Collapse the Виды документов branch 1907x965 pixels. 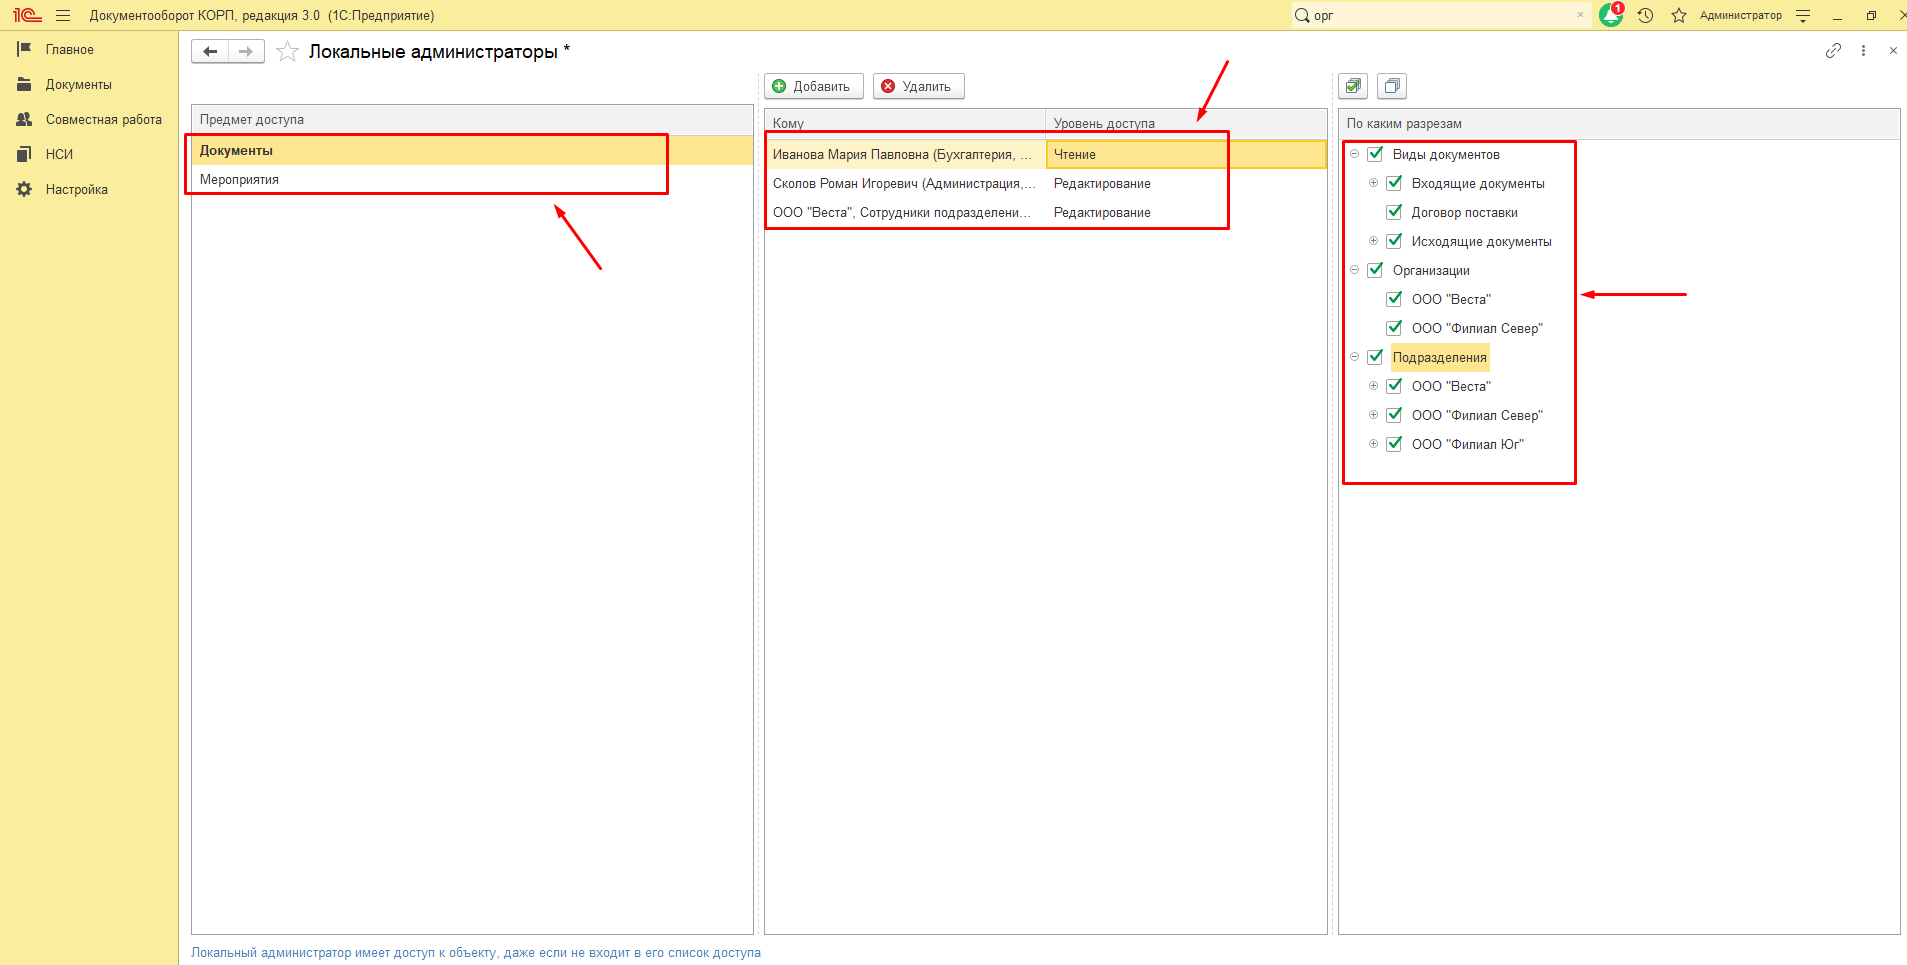click(x=1354, y=154)
